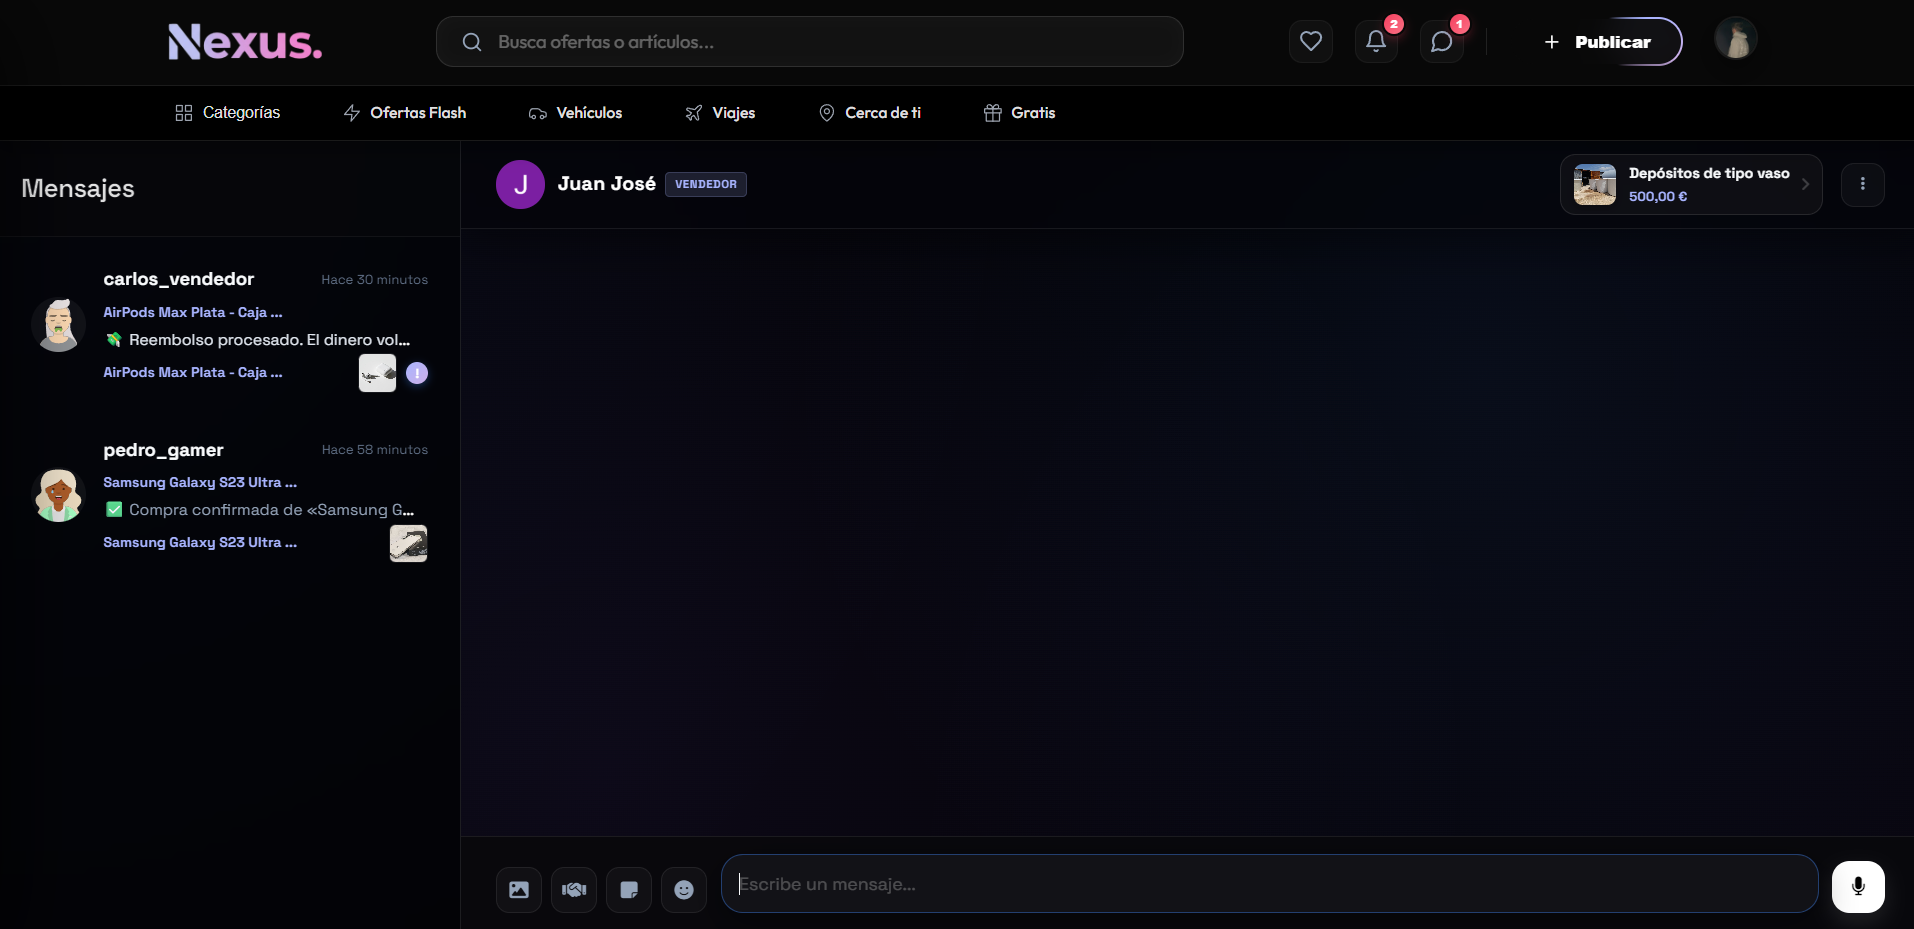Click the search magnifier icon
The width and height of the screenshot is (1914, 929).
coord(472,42)
